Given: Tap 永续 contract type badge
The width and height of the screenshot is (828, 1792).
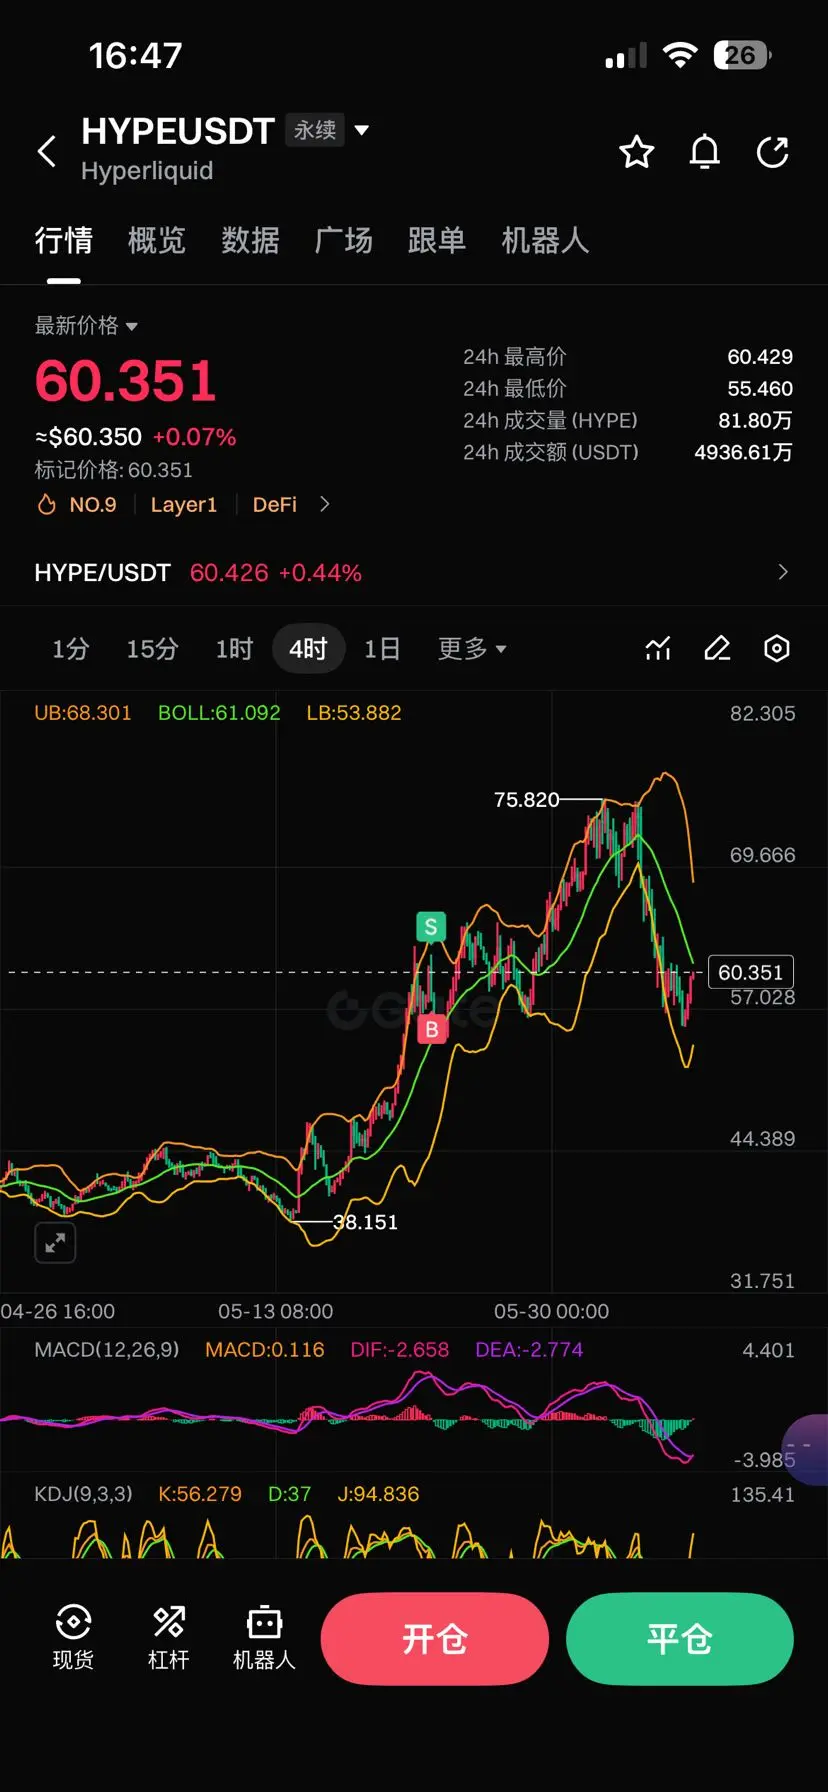Looking at the screenshot, I should [315, 130].
